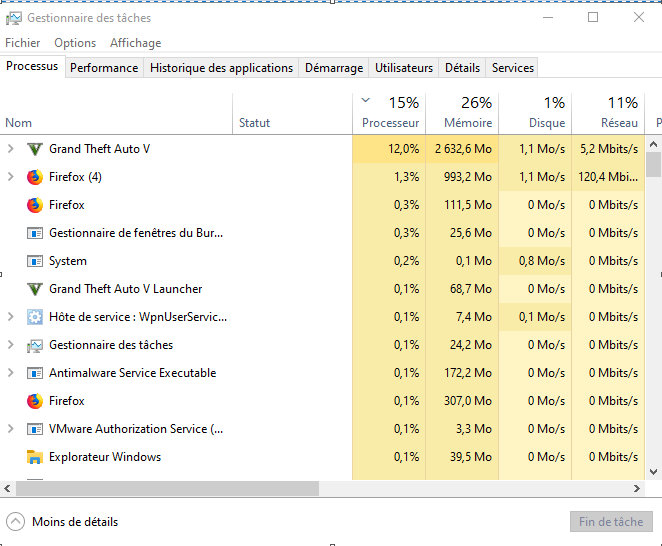Open the Fichier menu

click(x=23, y=43)
